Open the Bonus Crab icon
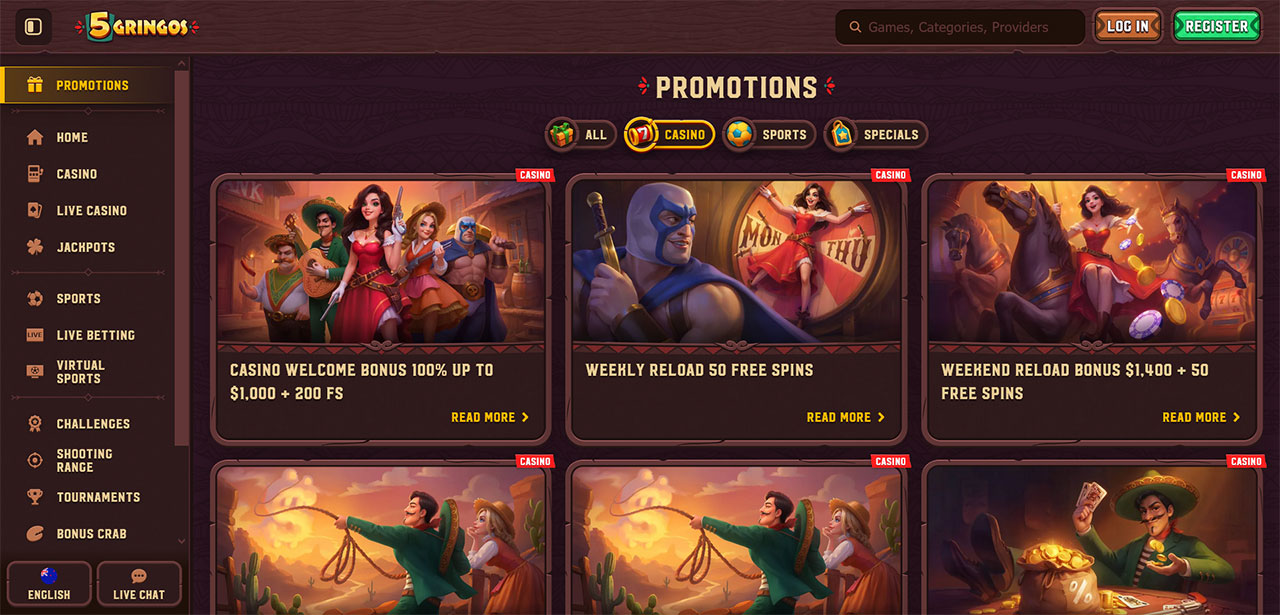 coord(35,533)
